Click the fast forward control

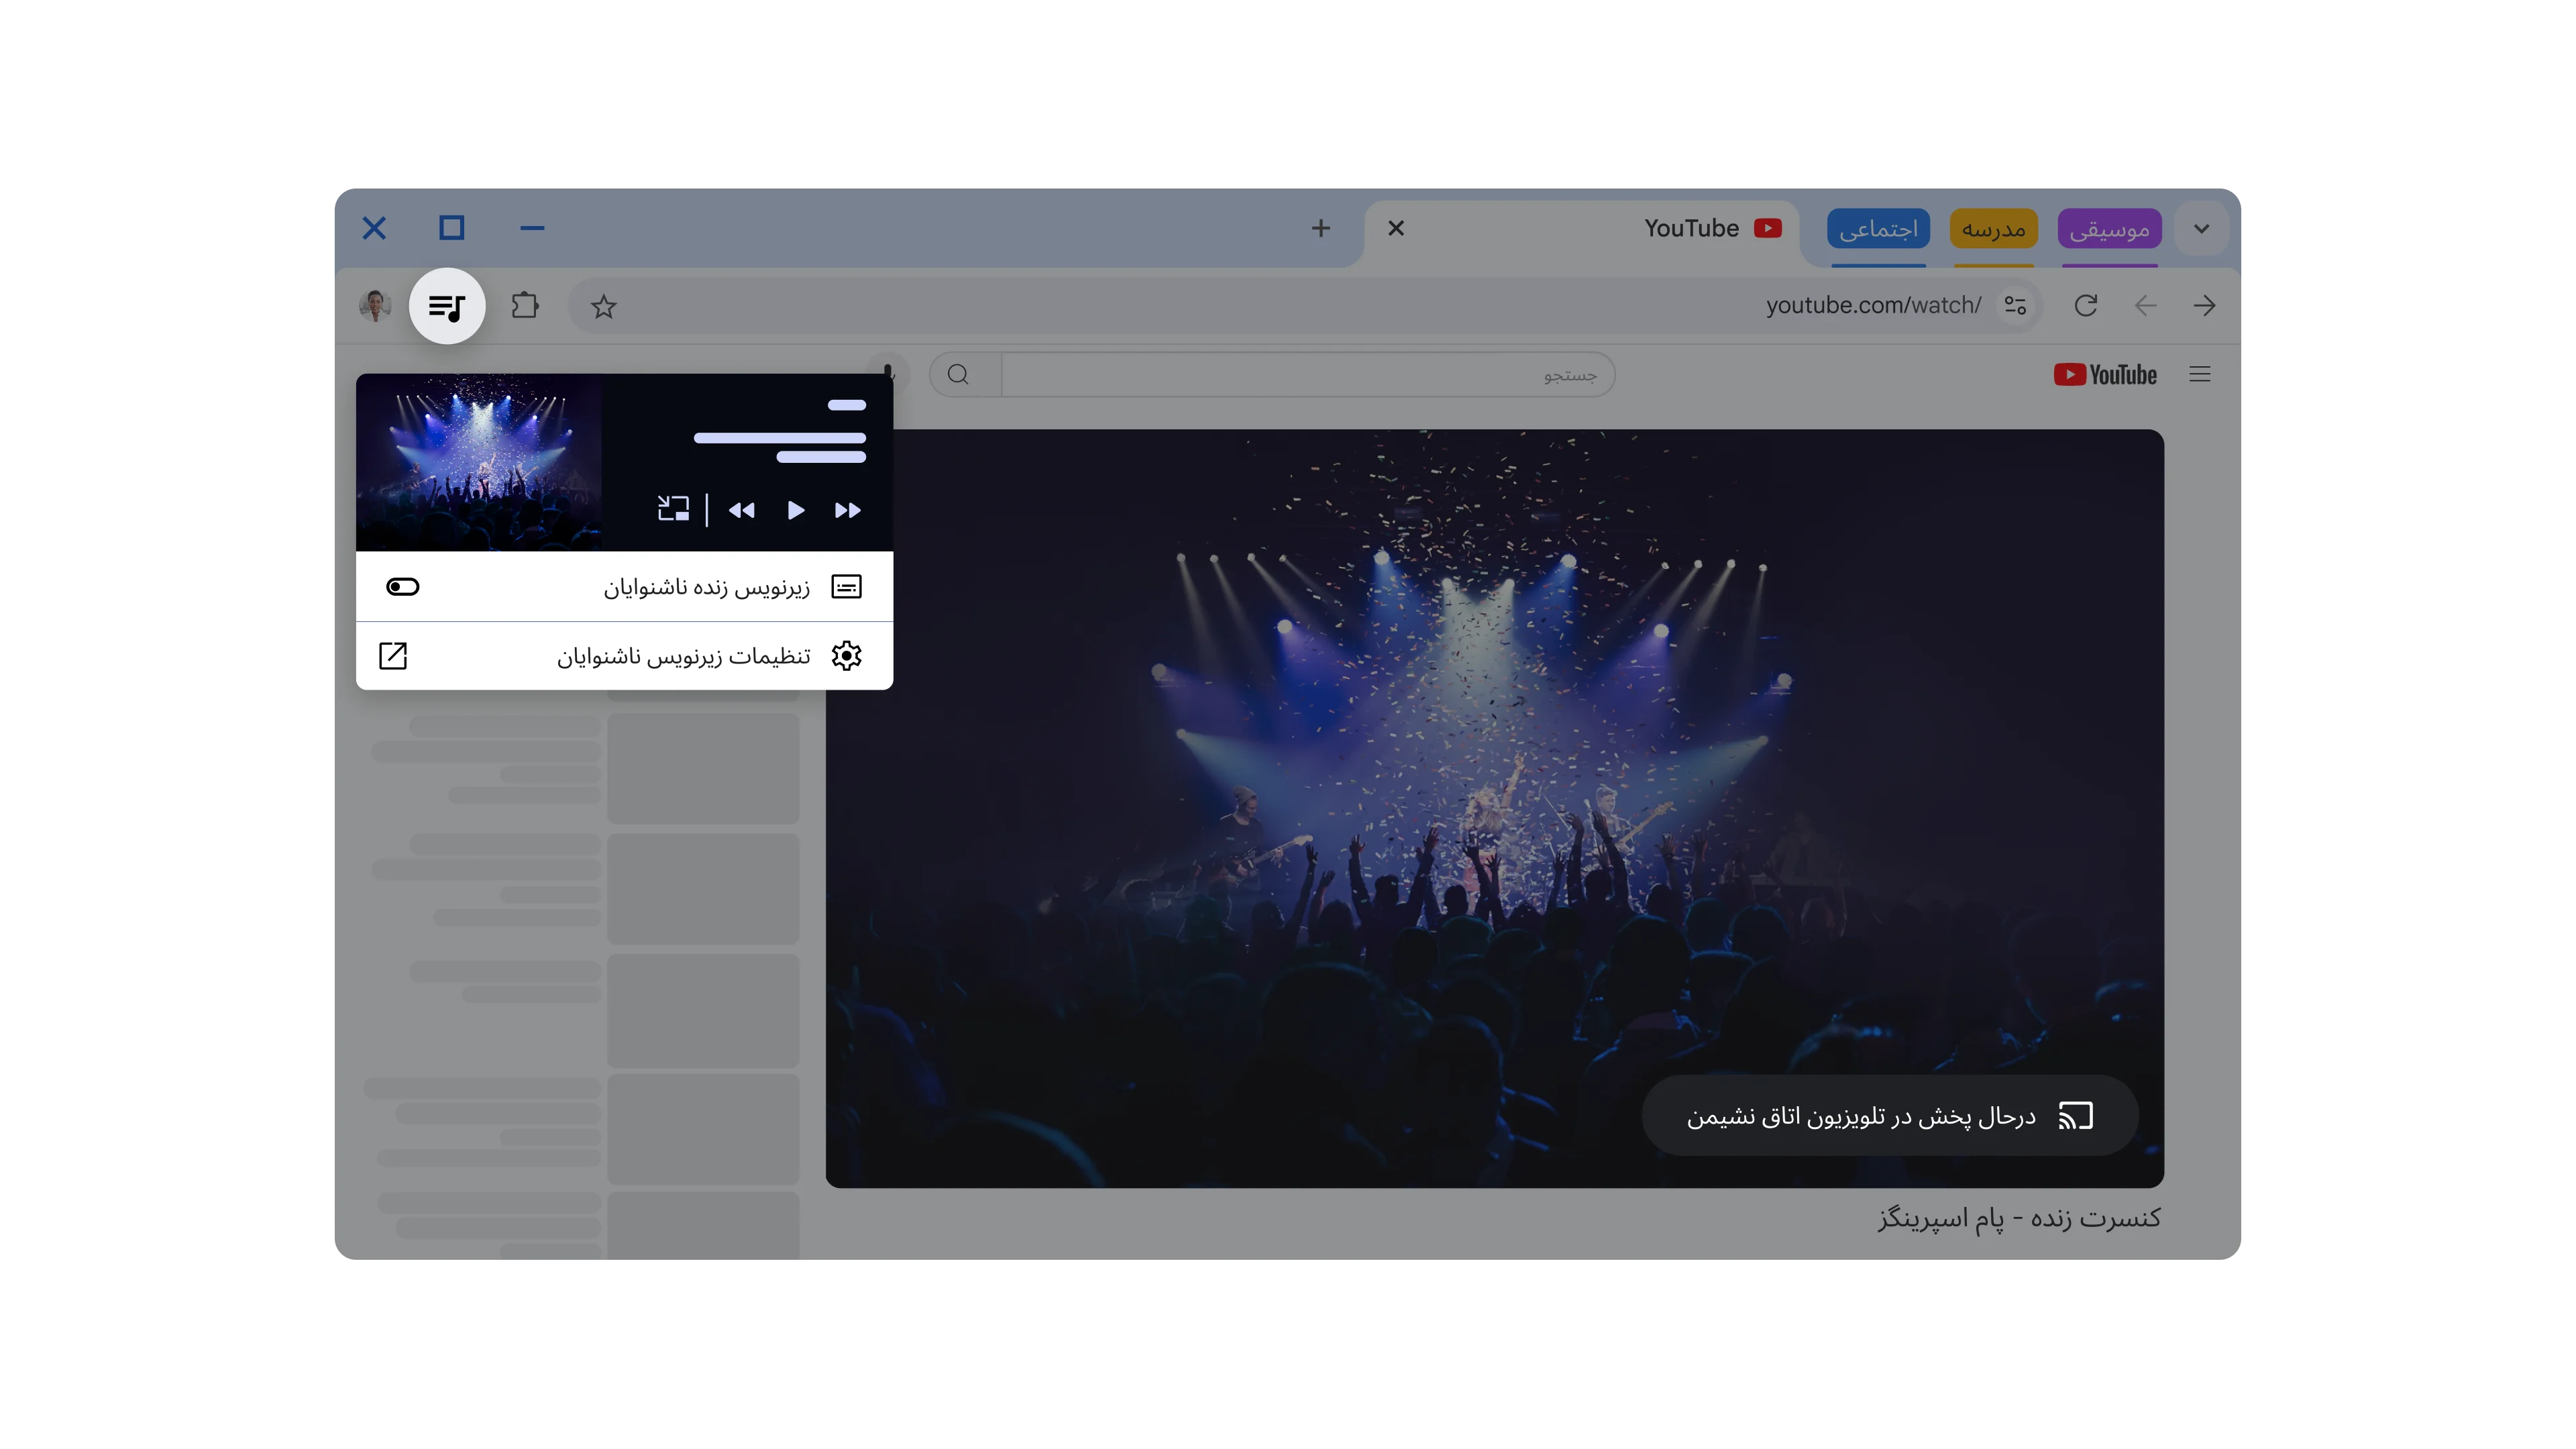847,510
